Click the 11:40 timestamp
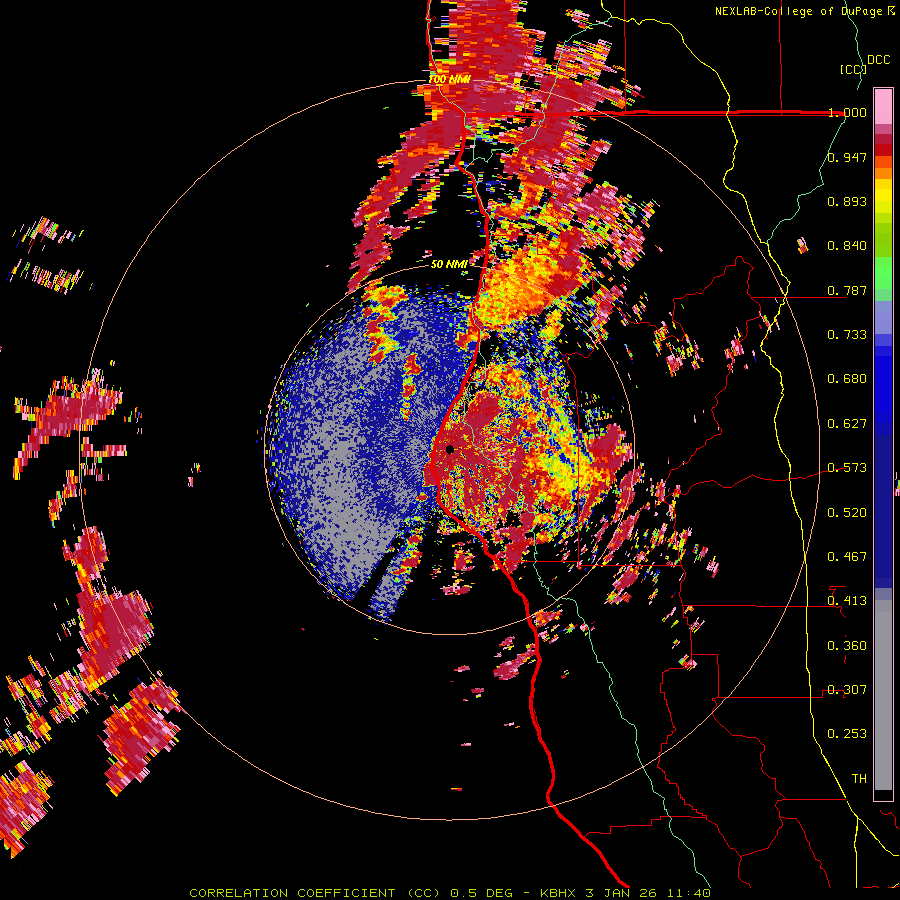The image size is (900, 900). point(689,893)
